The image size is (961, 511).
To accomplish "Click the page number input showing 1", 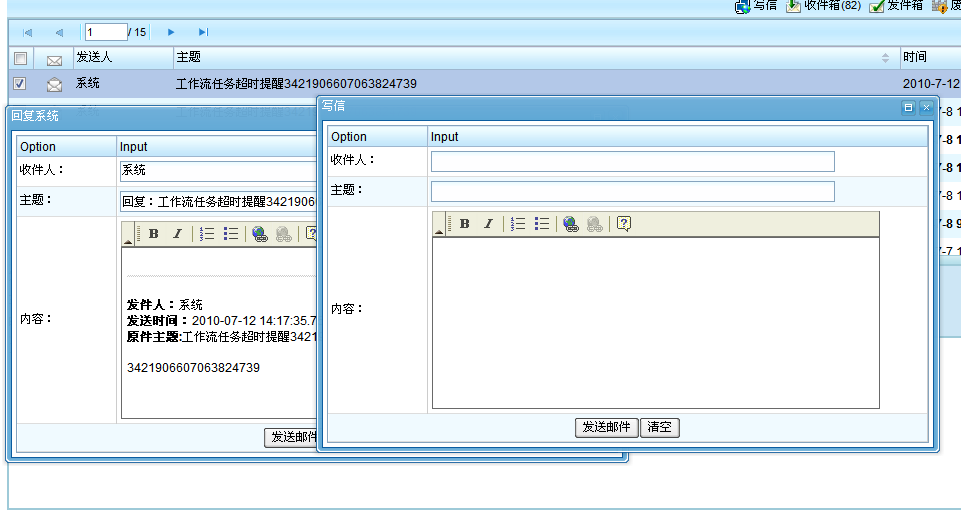I will point(106,32).
